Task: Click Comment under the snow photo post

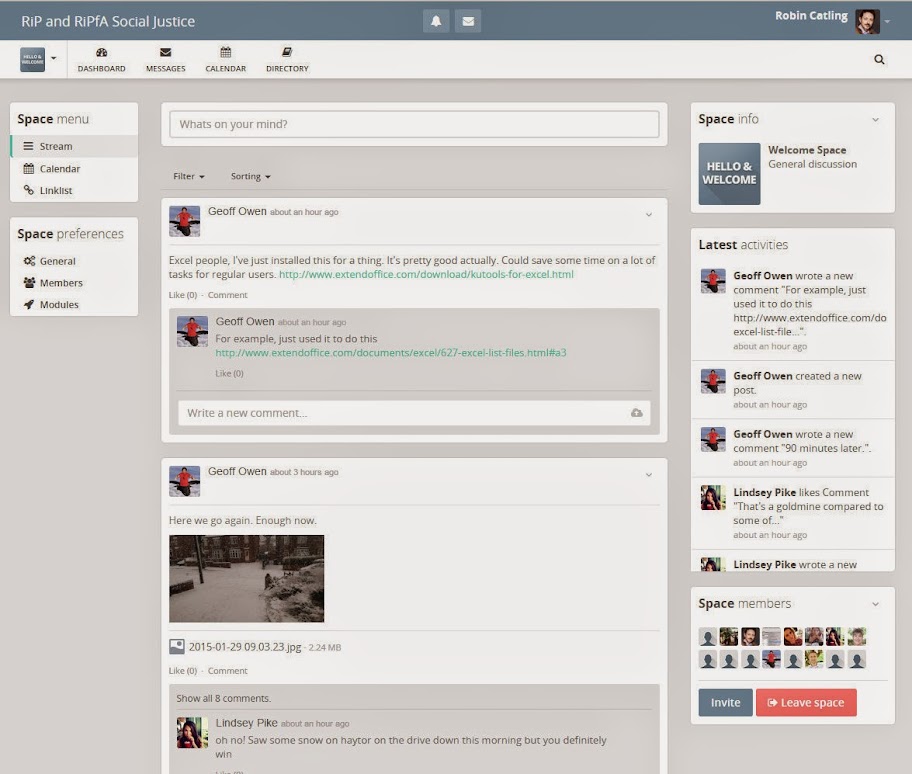Action: (x=227, y=670)
